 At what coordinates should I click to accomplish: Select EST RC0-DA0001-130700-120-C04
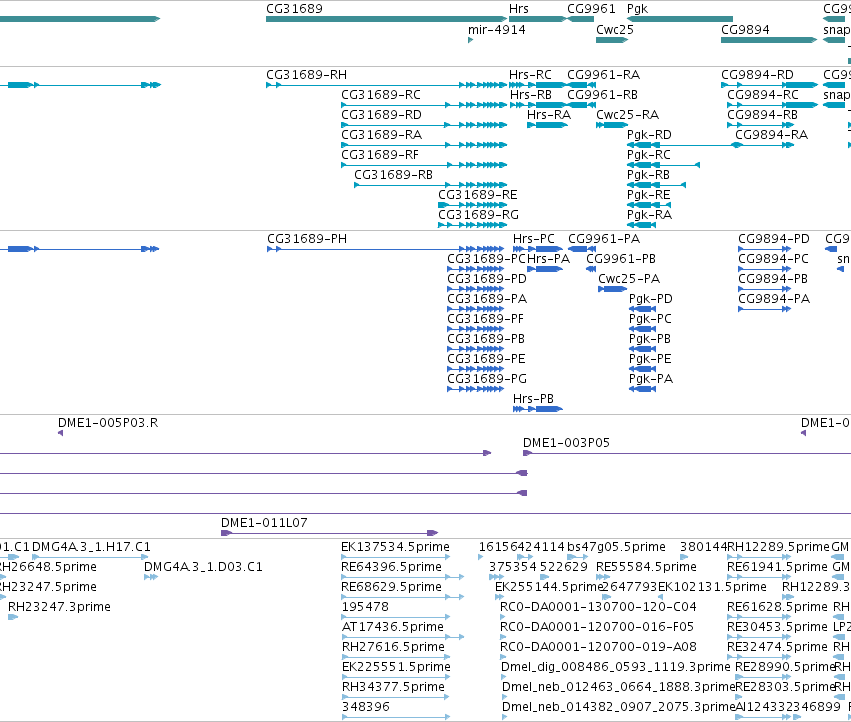tap(598, 606)
